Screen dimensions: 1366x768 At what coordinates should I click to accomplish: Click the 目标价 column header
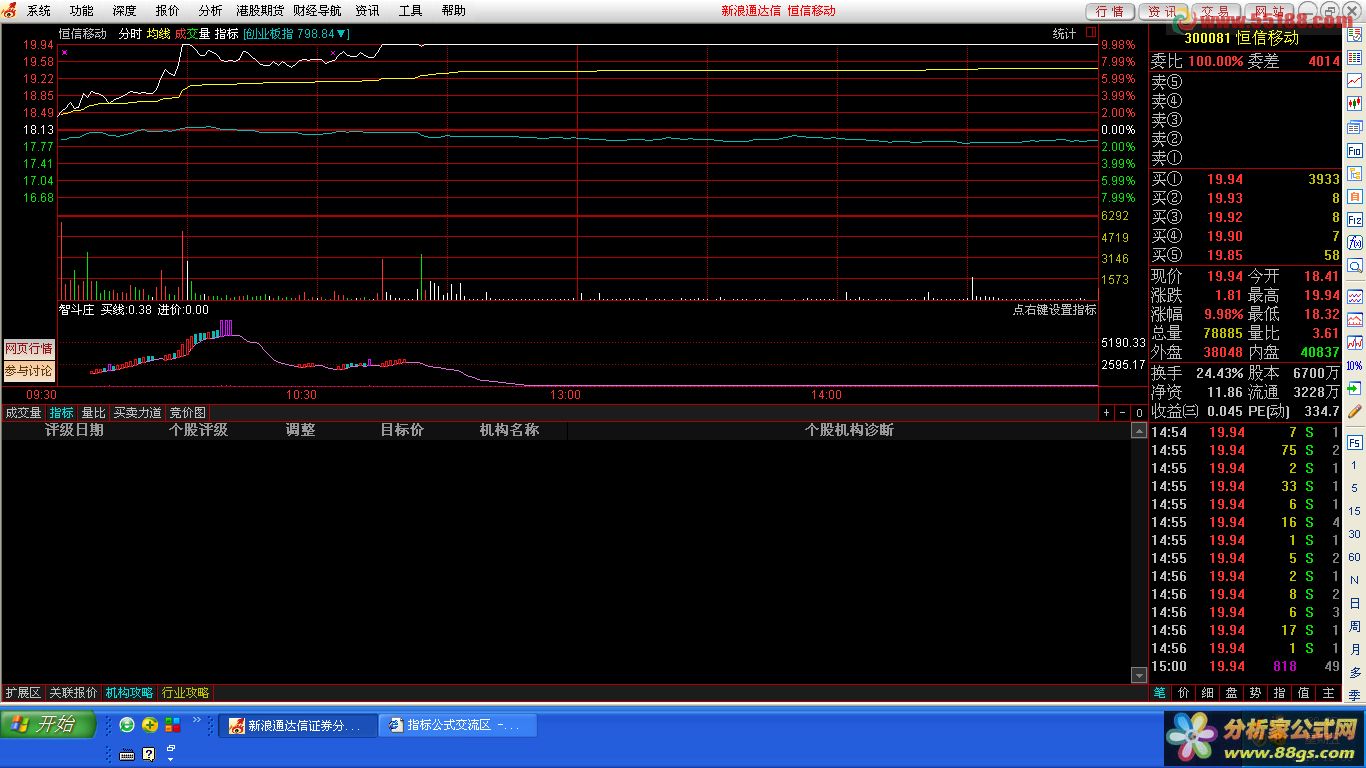(x=402, y=430)
